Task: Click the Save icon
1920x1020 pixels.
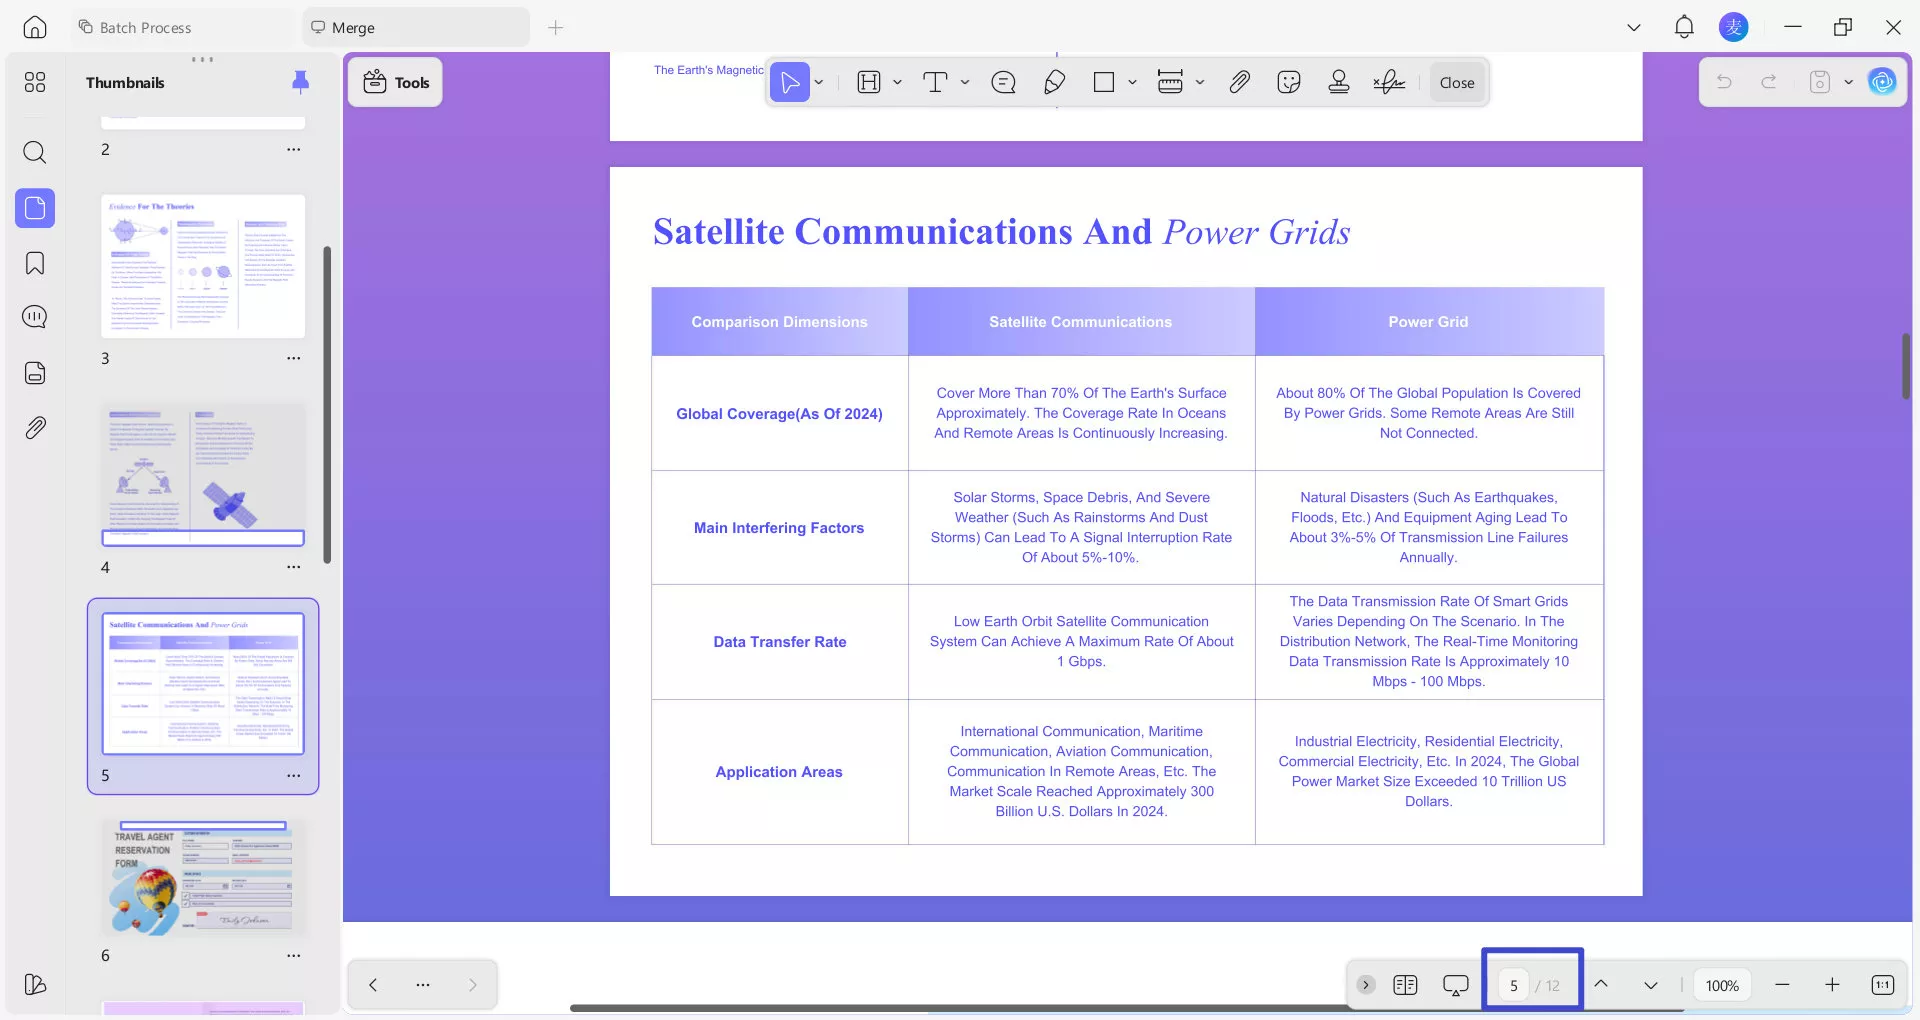Action: tap(1820, 82)
